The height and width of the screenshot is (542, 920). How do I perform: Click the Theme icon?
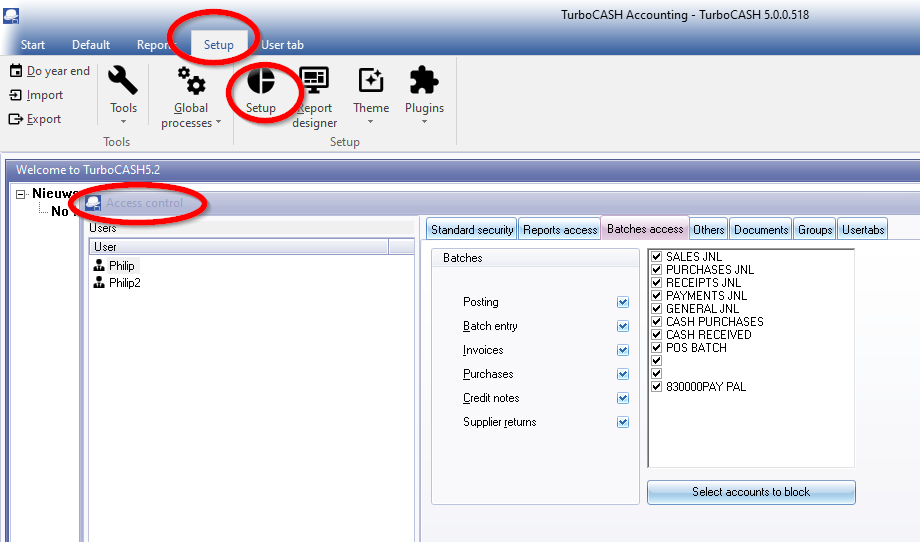pos(371,82)
